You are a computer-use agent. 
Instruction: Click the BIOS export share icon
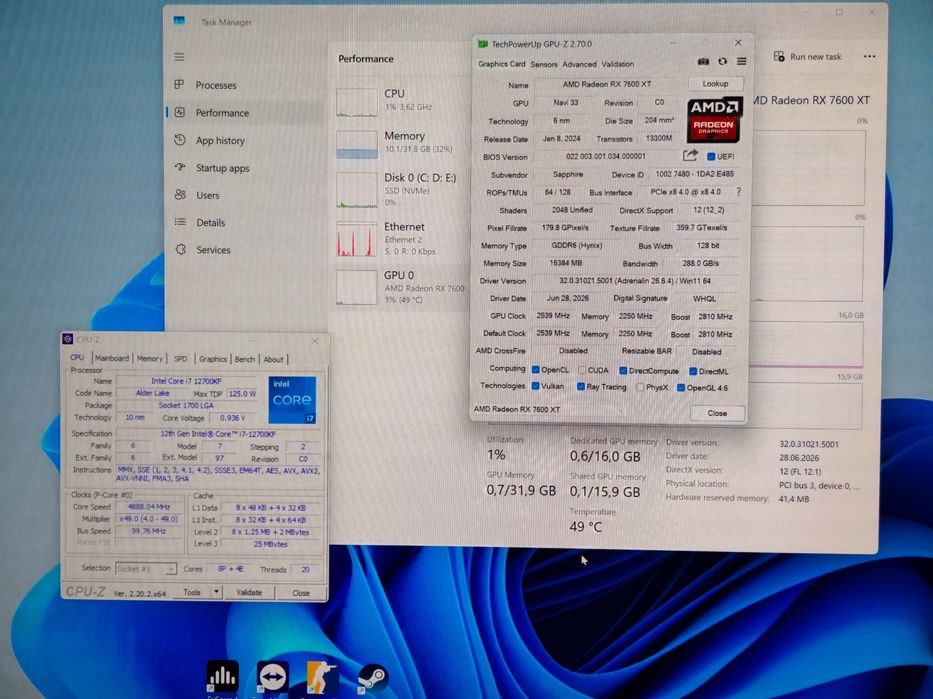(690, 156)
